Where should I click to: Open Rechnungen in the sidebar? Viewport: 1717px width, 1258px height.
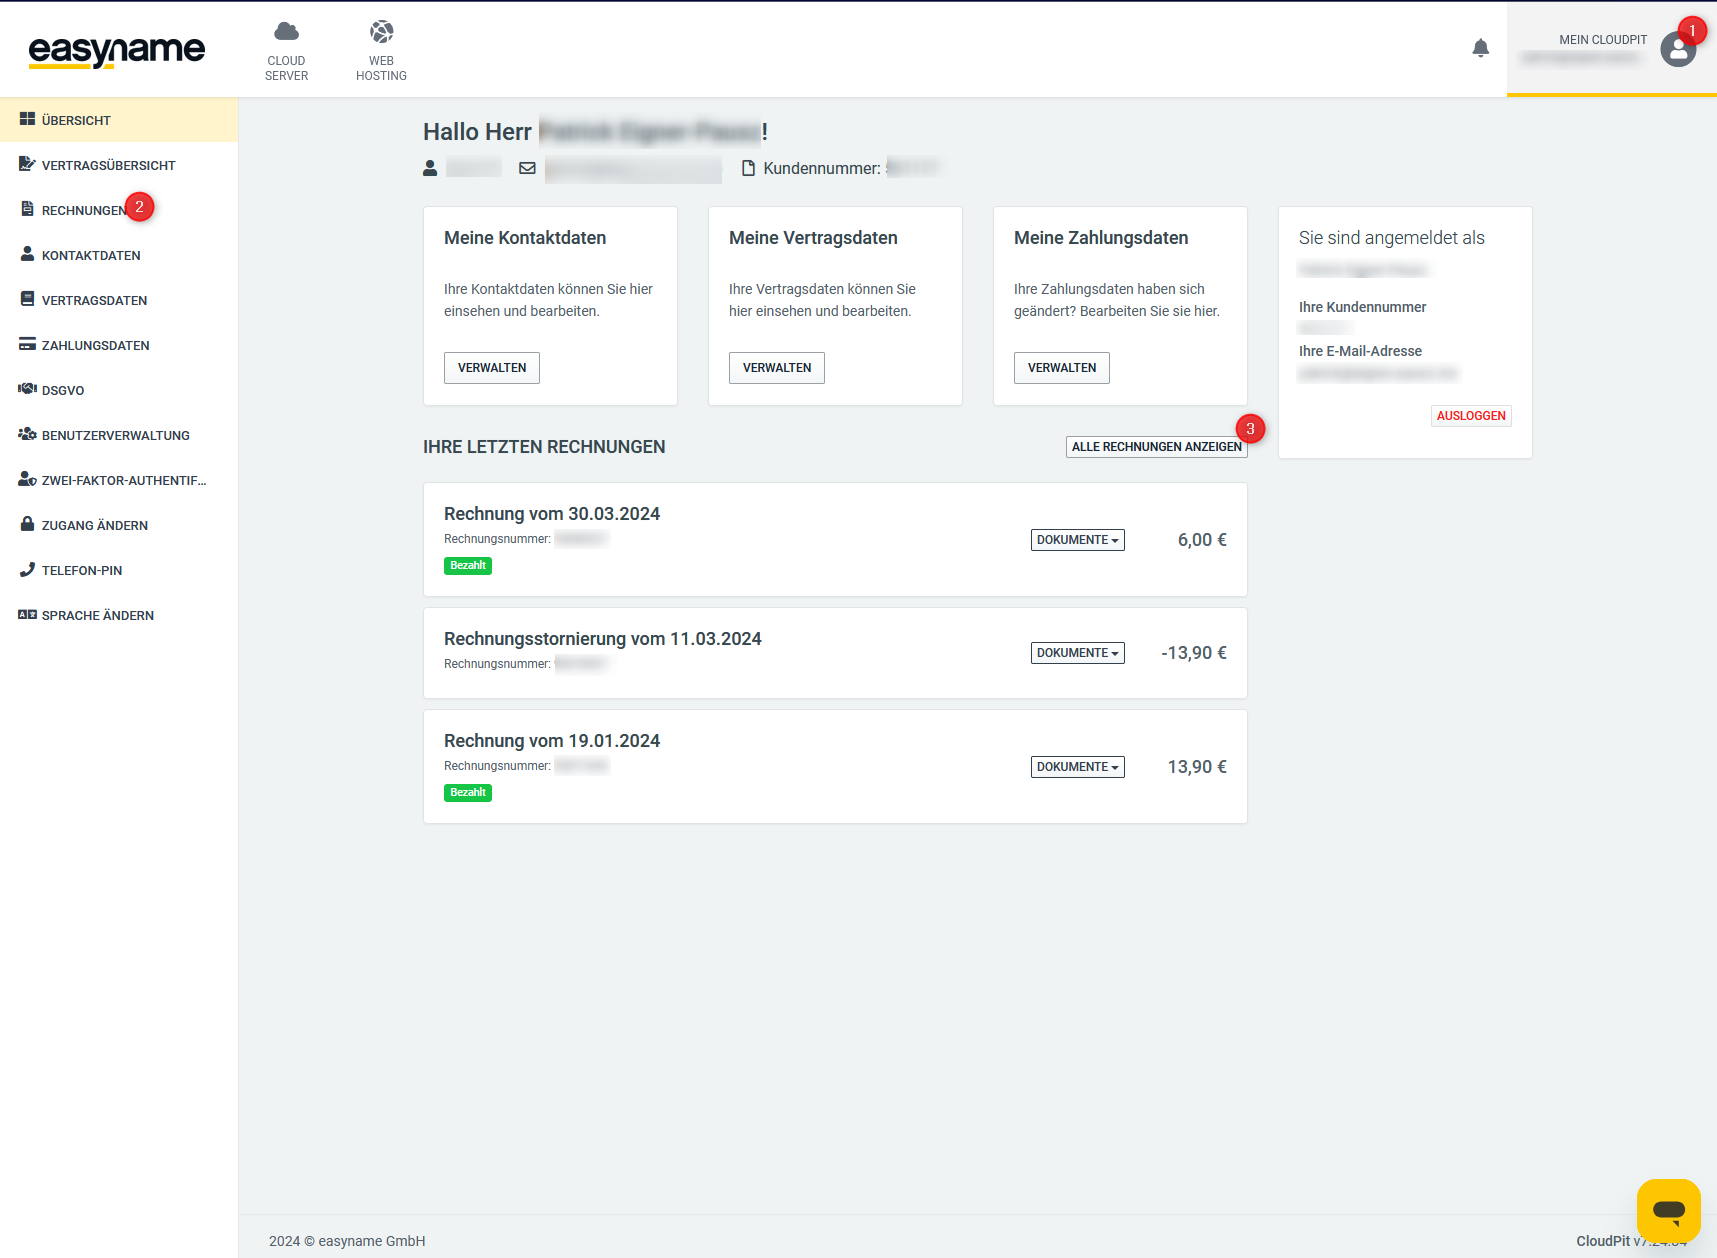point(84,210)
